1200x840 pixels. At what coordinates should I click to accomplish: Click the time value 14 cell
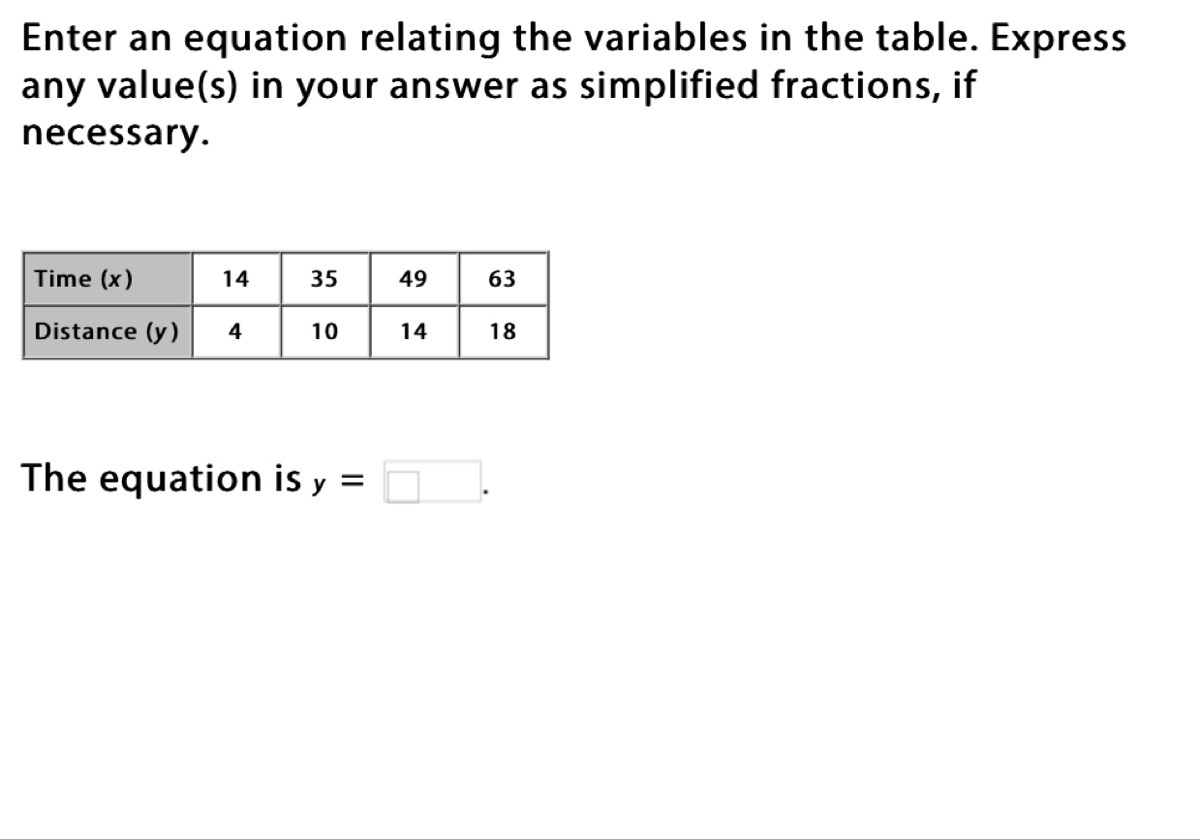pos(235,279)
